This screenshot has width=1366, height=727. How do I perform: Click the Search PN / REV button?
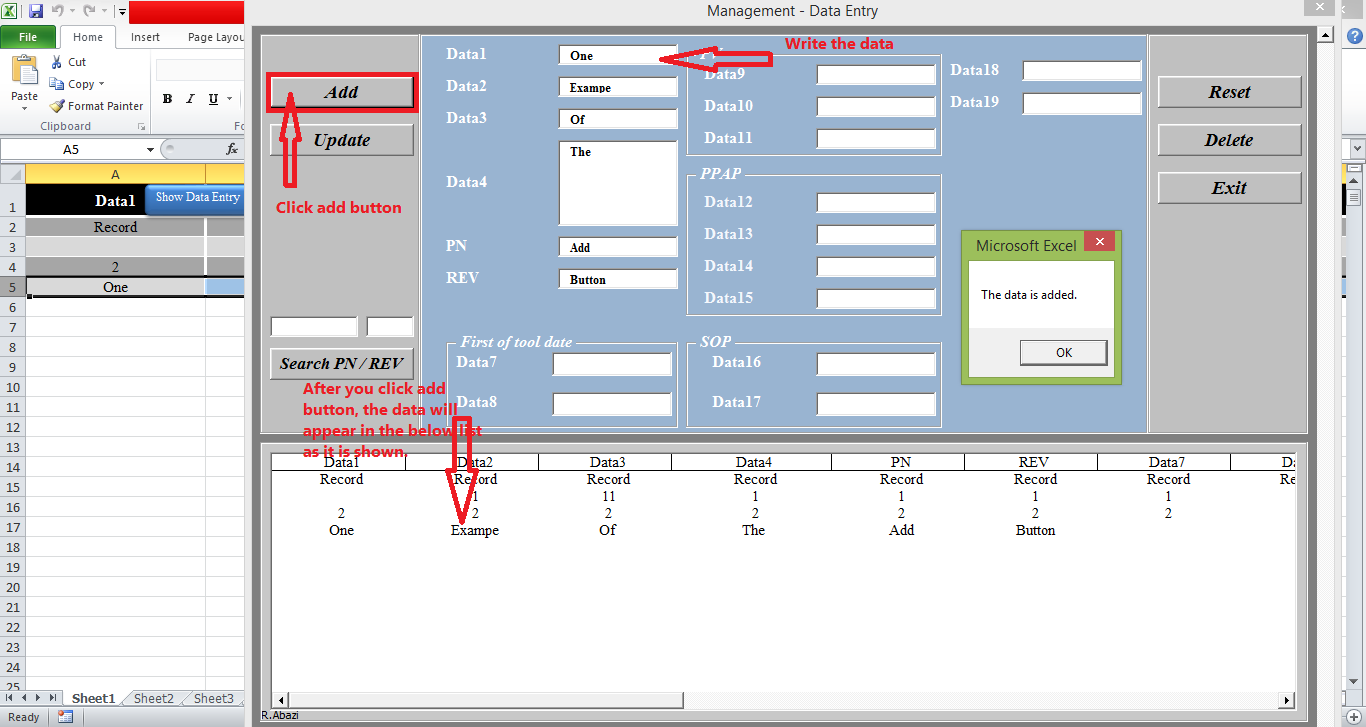click(342, 363)
